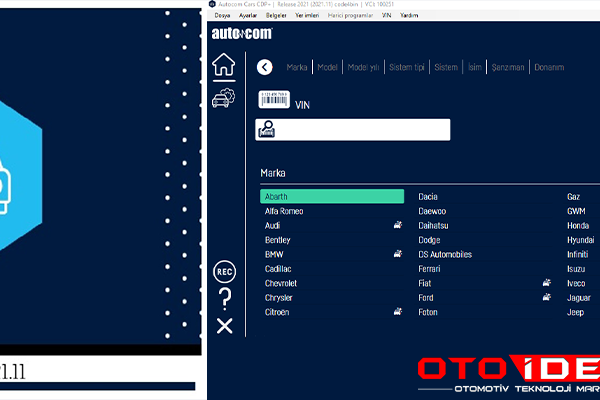Select the Daihatsu brand
600x400 pixels.
[x=433, y=225]
